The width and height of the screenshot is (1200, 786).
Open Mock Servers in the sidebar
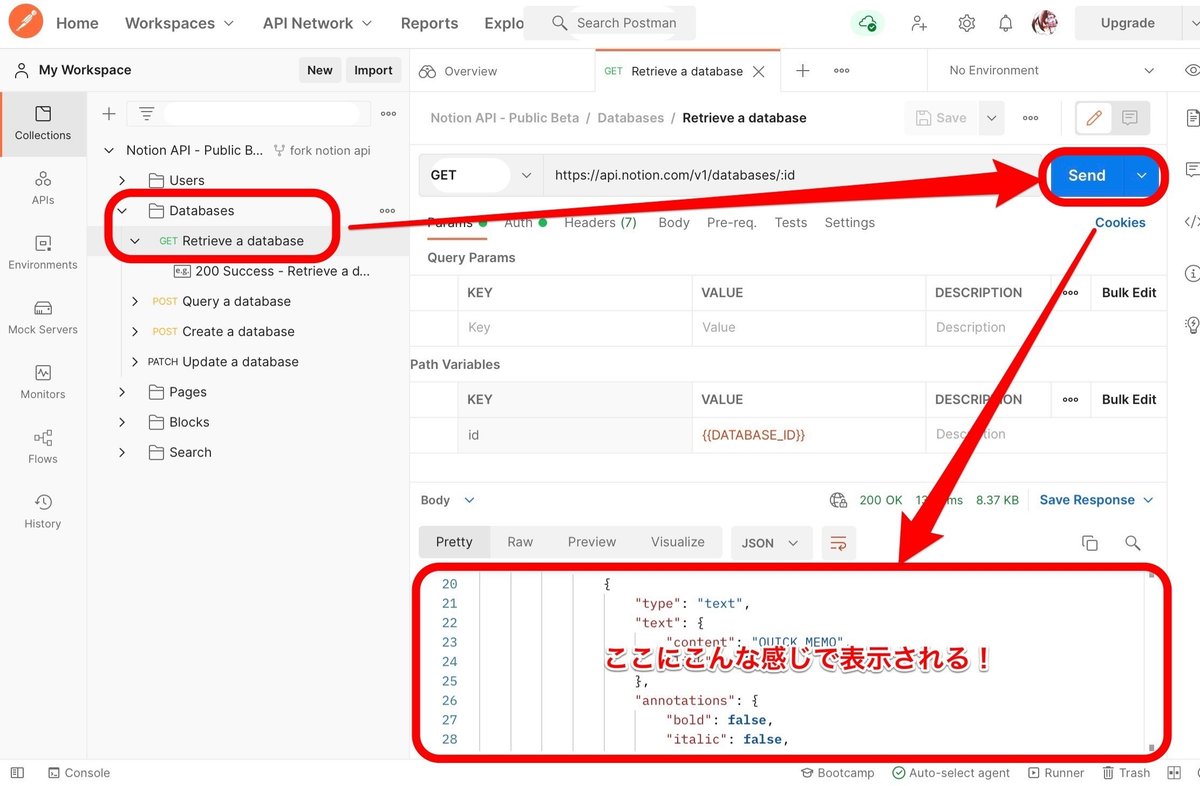(x=43, y=317)
